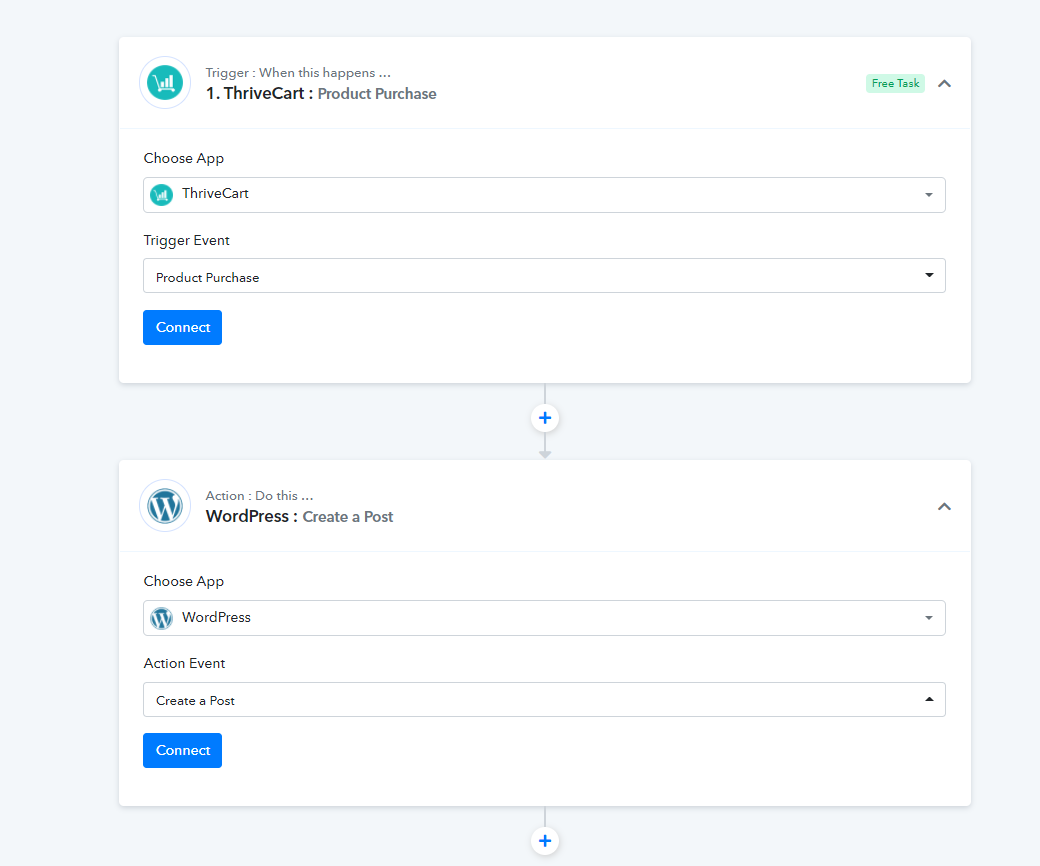Screen dimensions: 1040x866
Task: Click the 'Create a Post' selected value
Action: [x=195, y=701]
